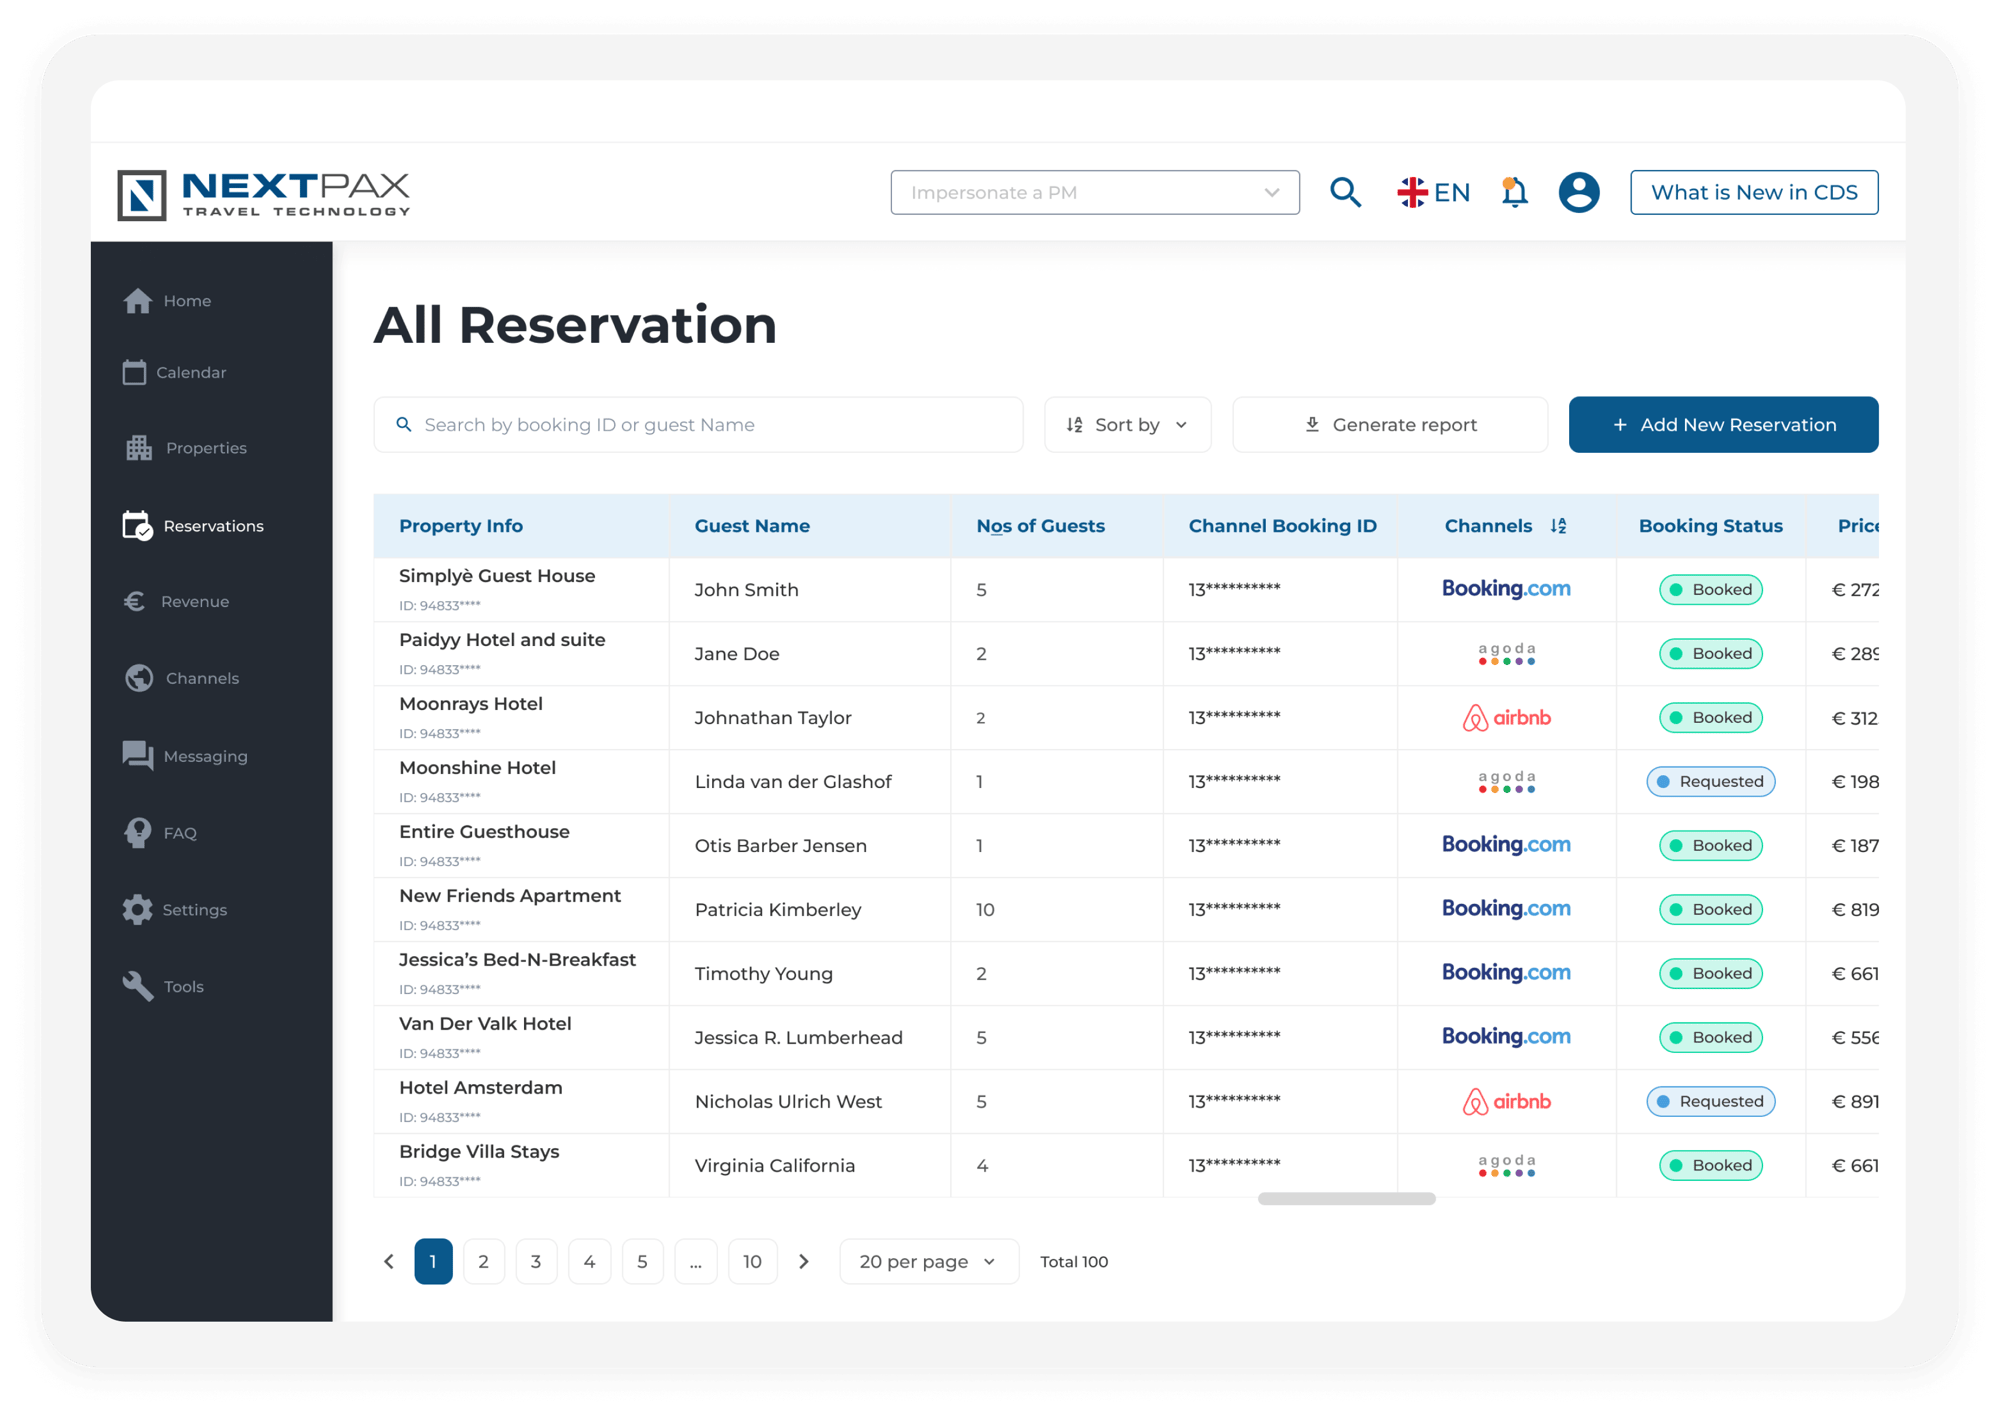Click guest name Patricia Kimberley

pos(778,909)
